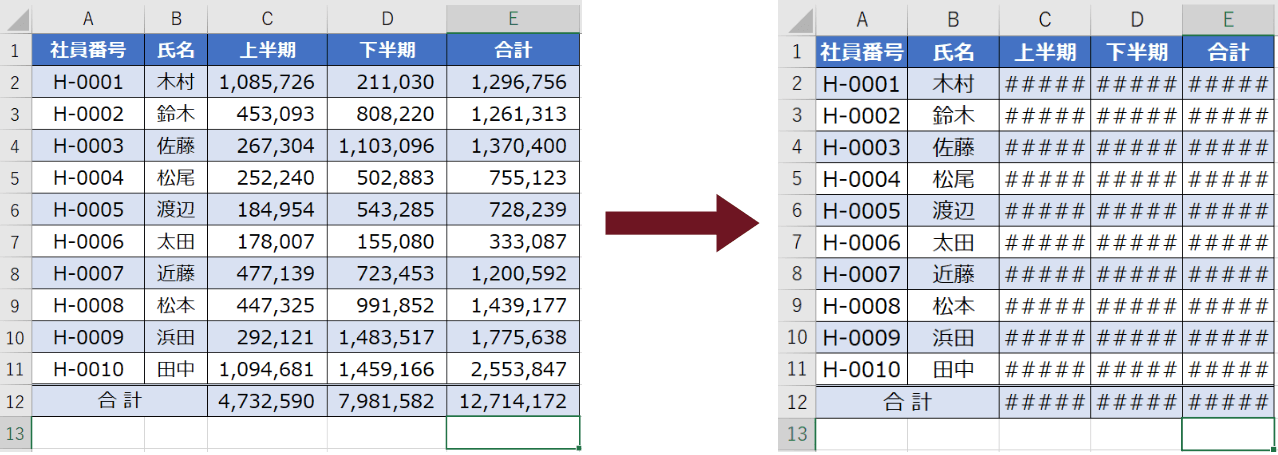Click cell containing 1,085,726
The image size is (1278, 455).
(x=267, y=82)
